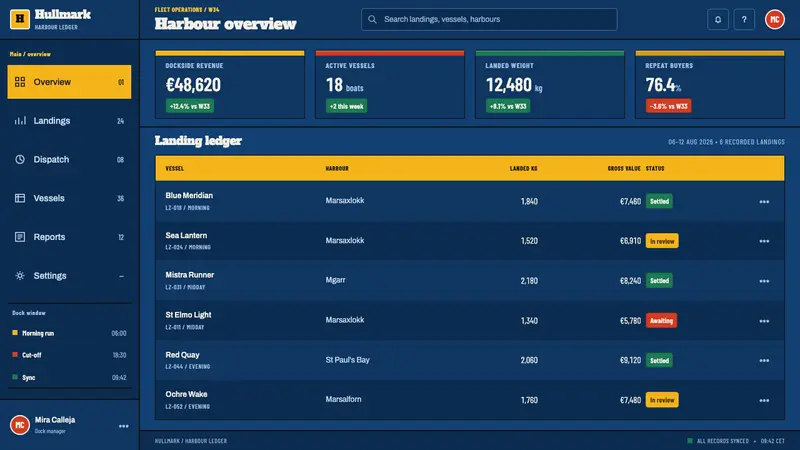Select the Settings sun-gear icon
800x450 pixels.
[x=20, y=276]
